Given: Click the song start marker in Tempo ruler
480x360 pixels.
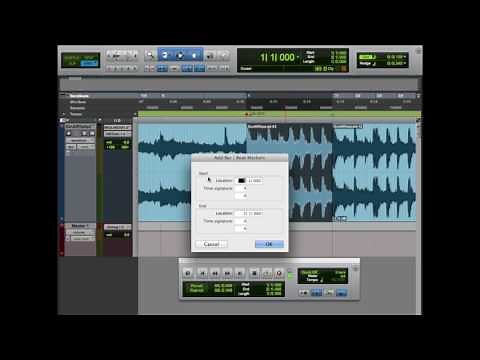Looking at the screenshot, I should pos(247,114).
